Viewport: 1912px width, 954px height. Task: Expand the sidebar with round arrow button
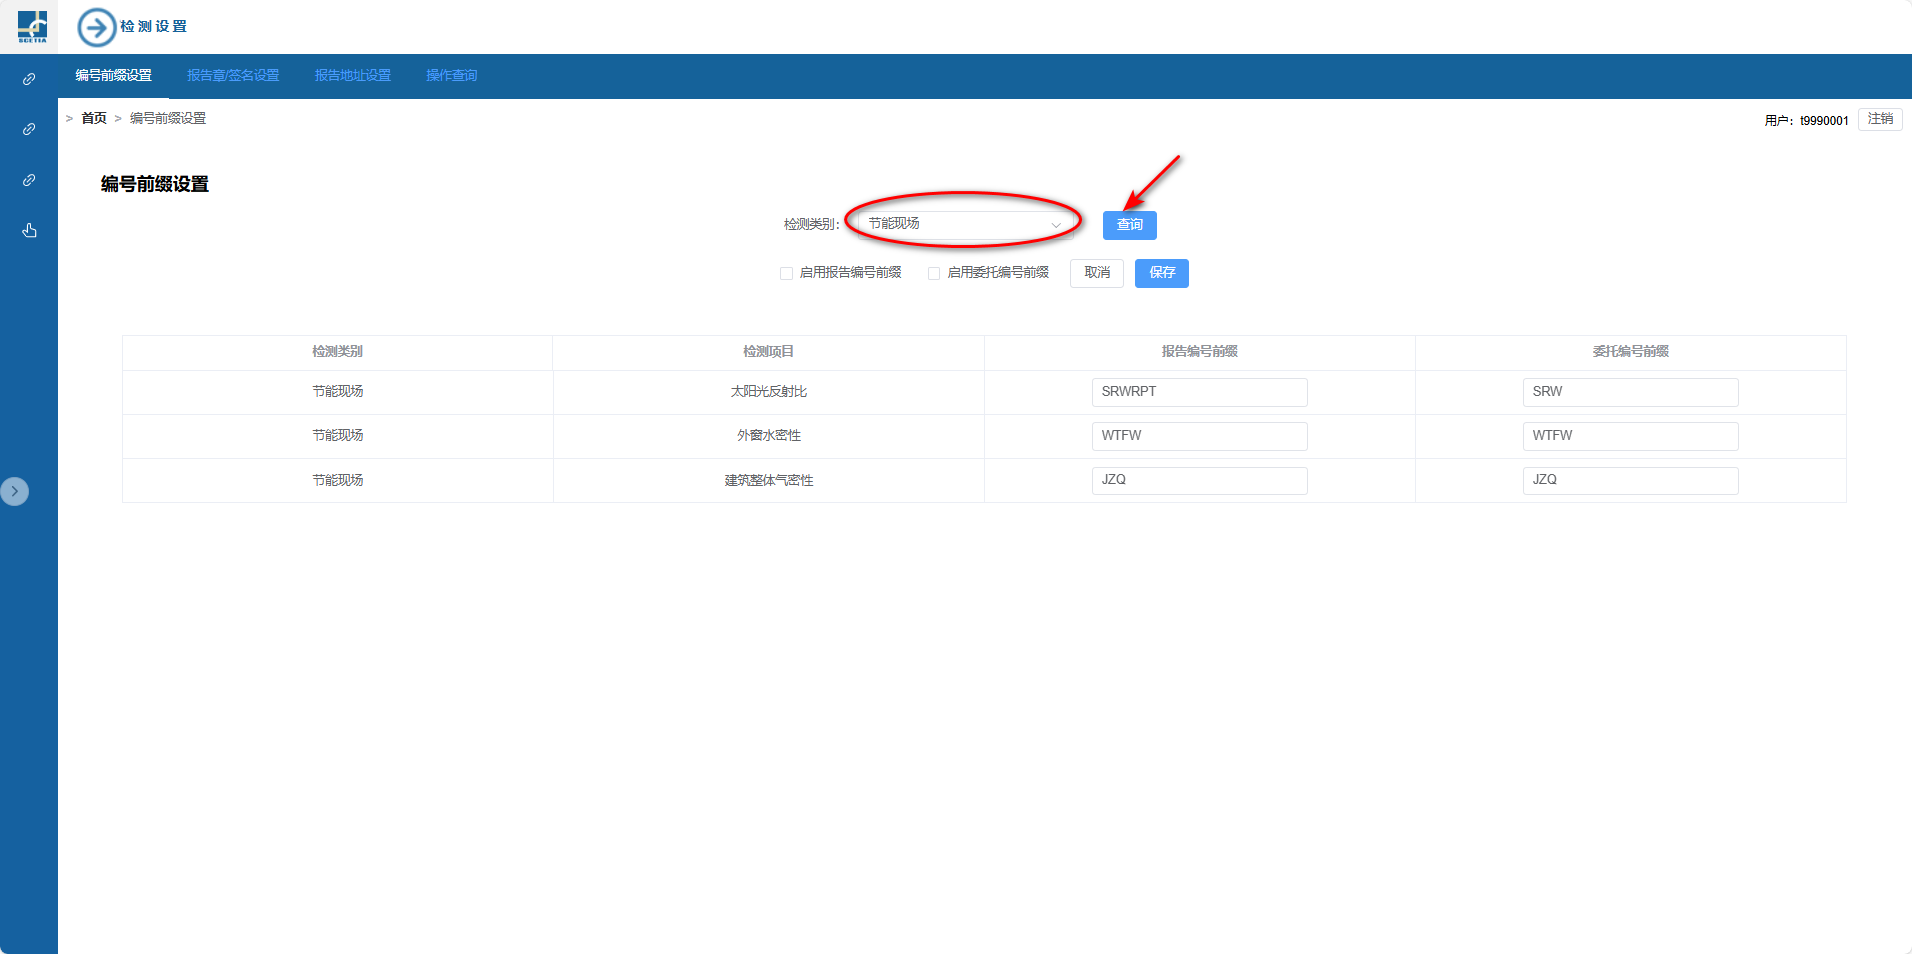pos(15,491)
